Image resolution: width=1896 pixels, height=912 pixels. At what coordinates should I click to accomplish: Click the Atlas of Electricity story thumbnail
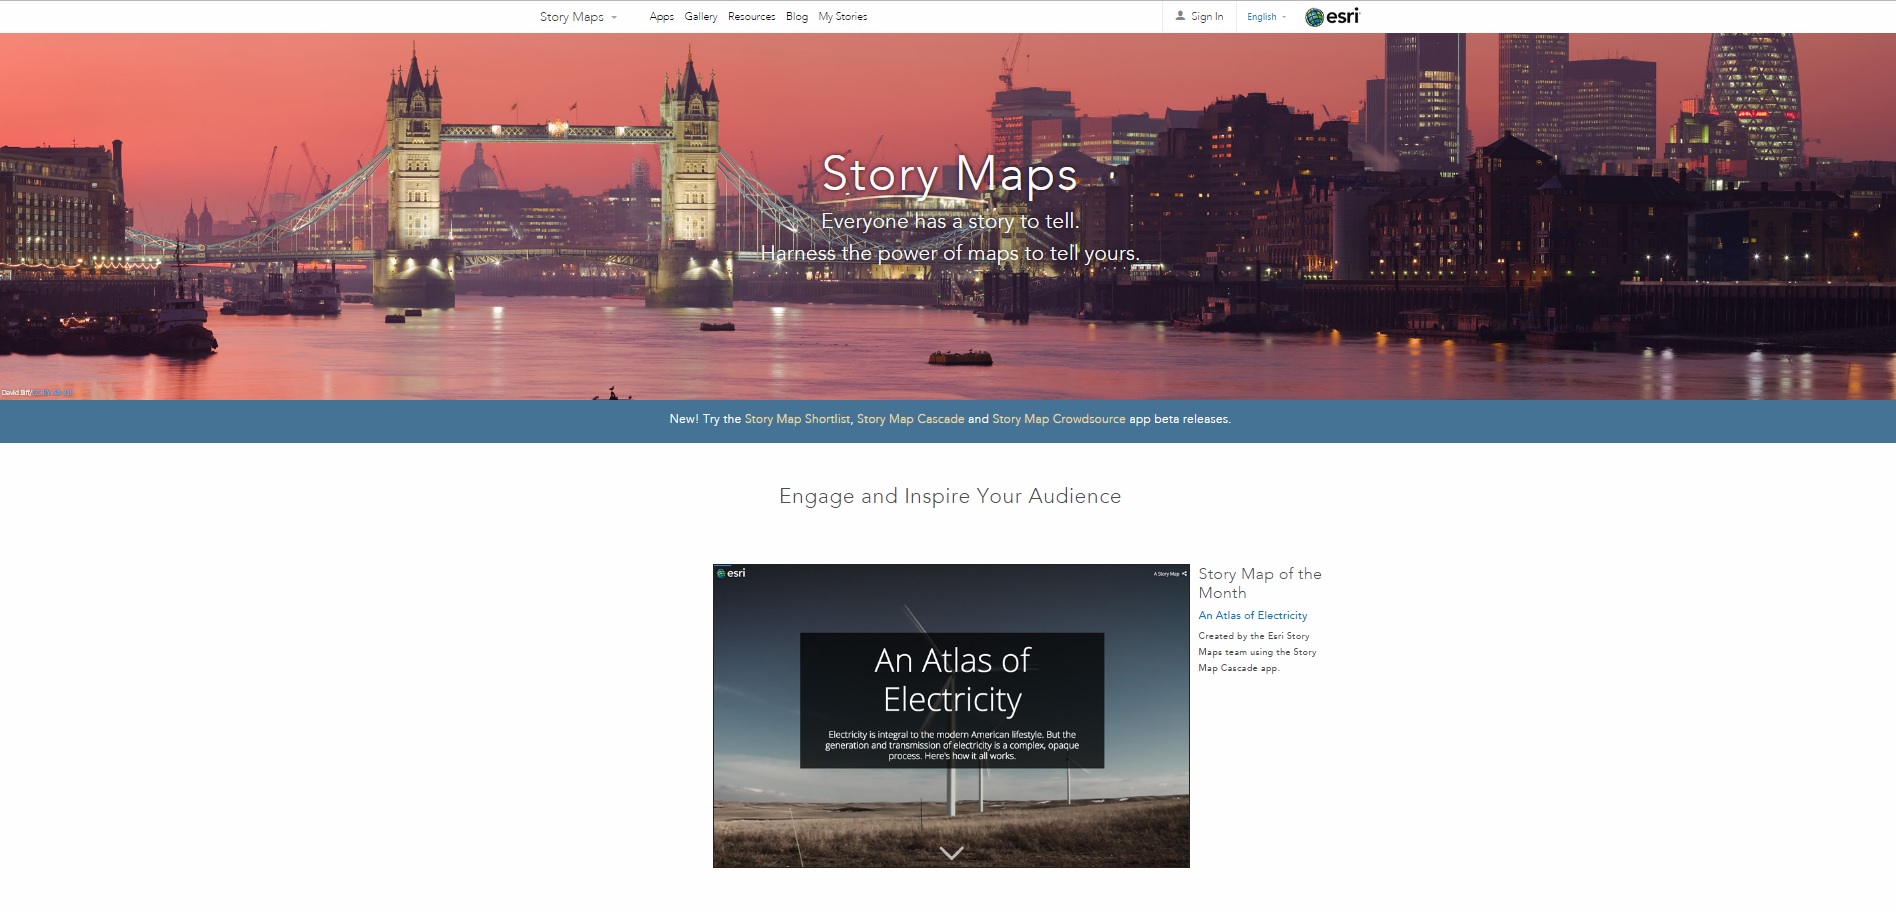point(951,716)
